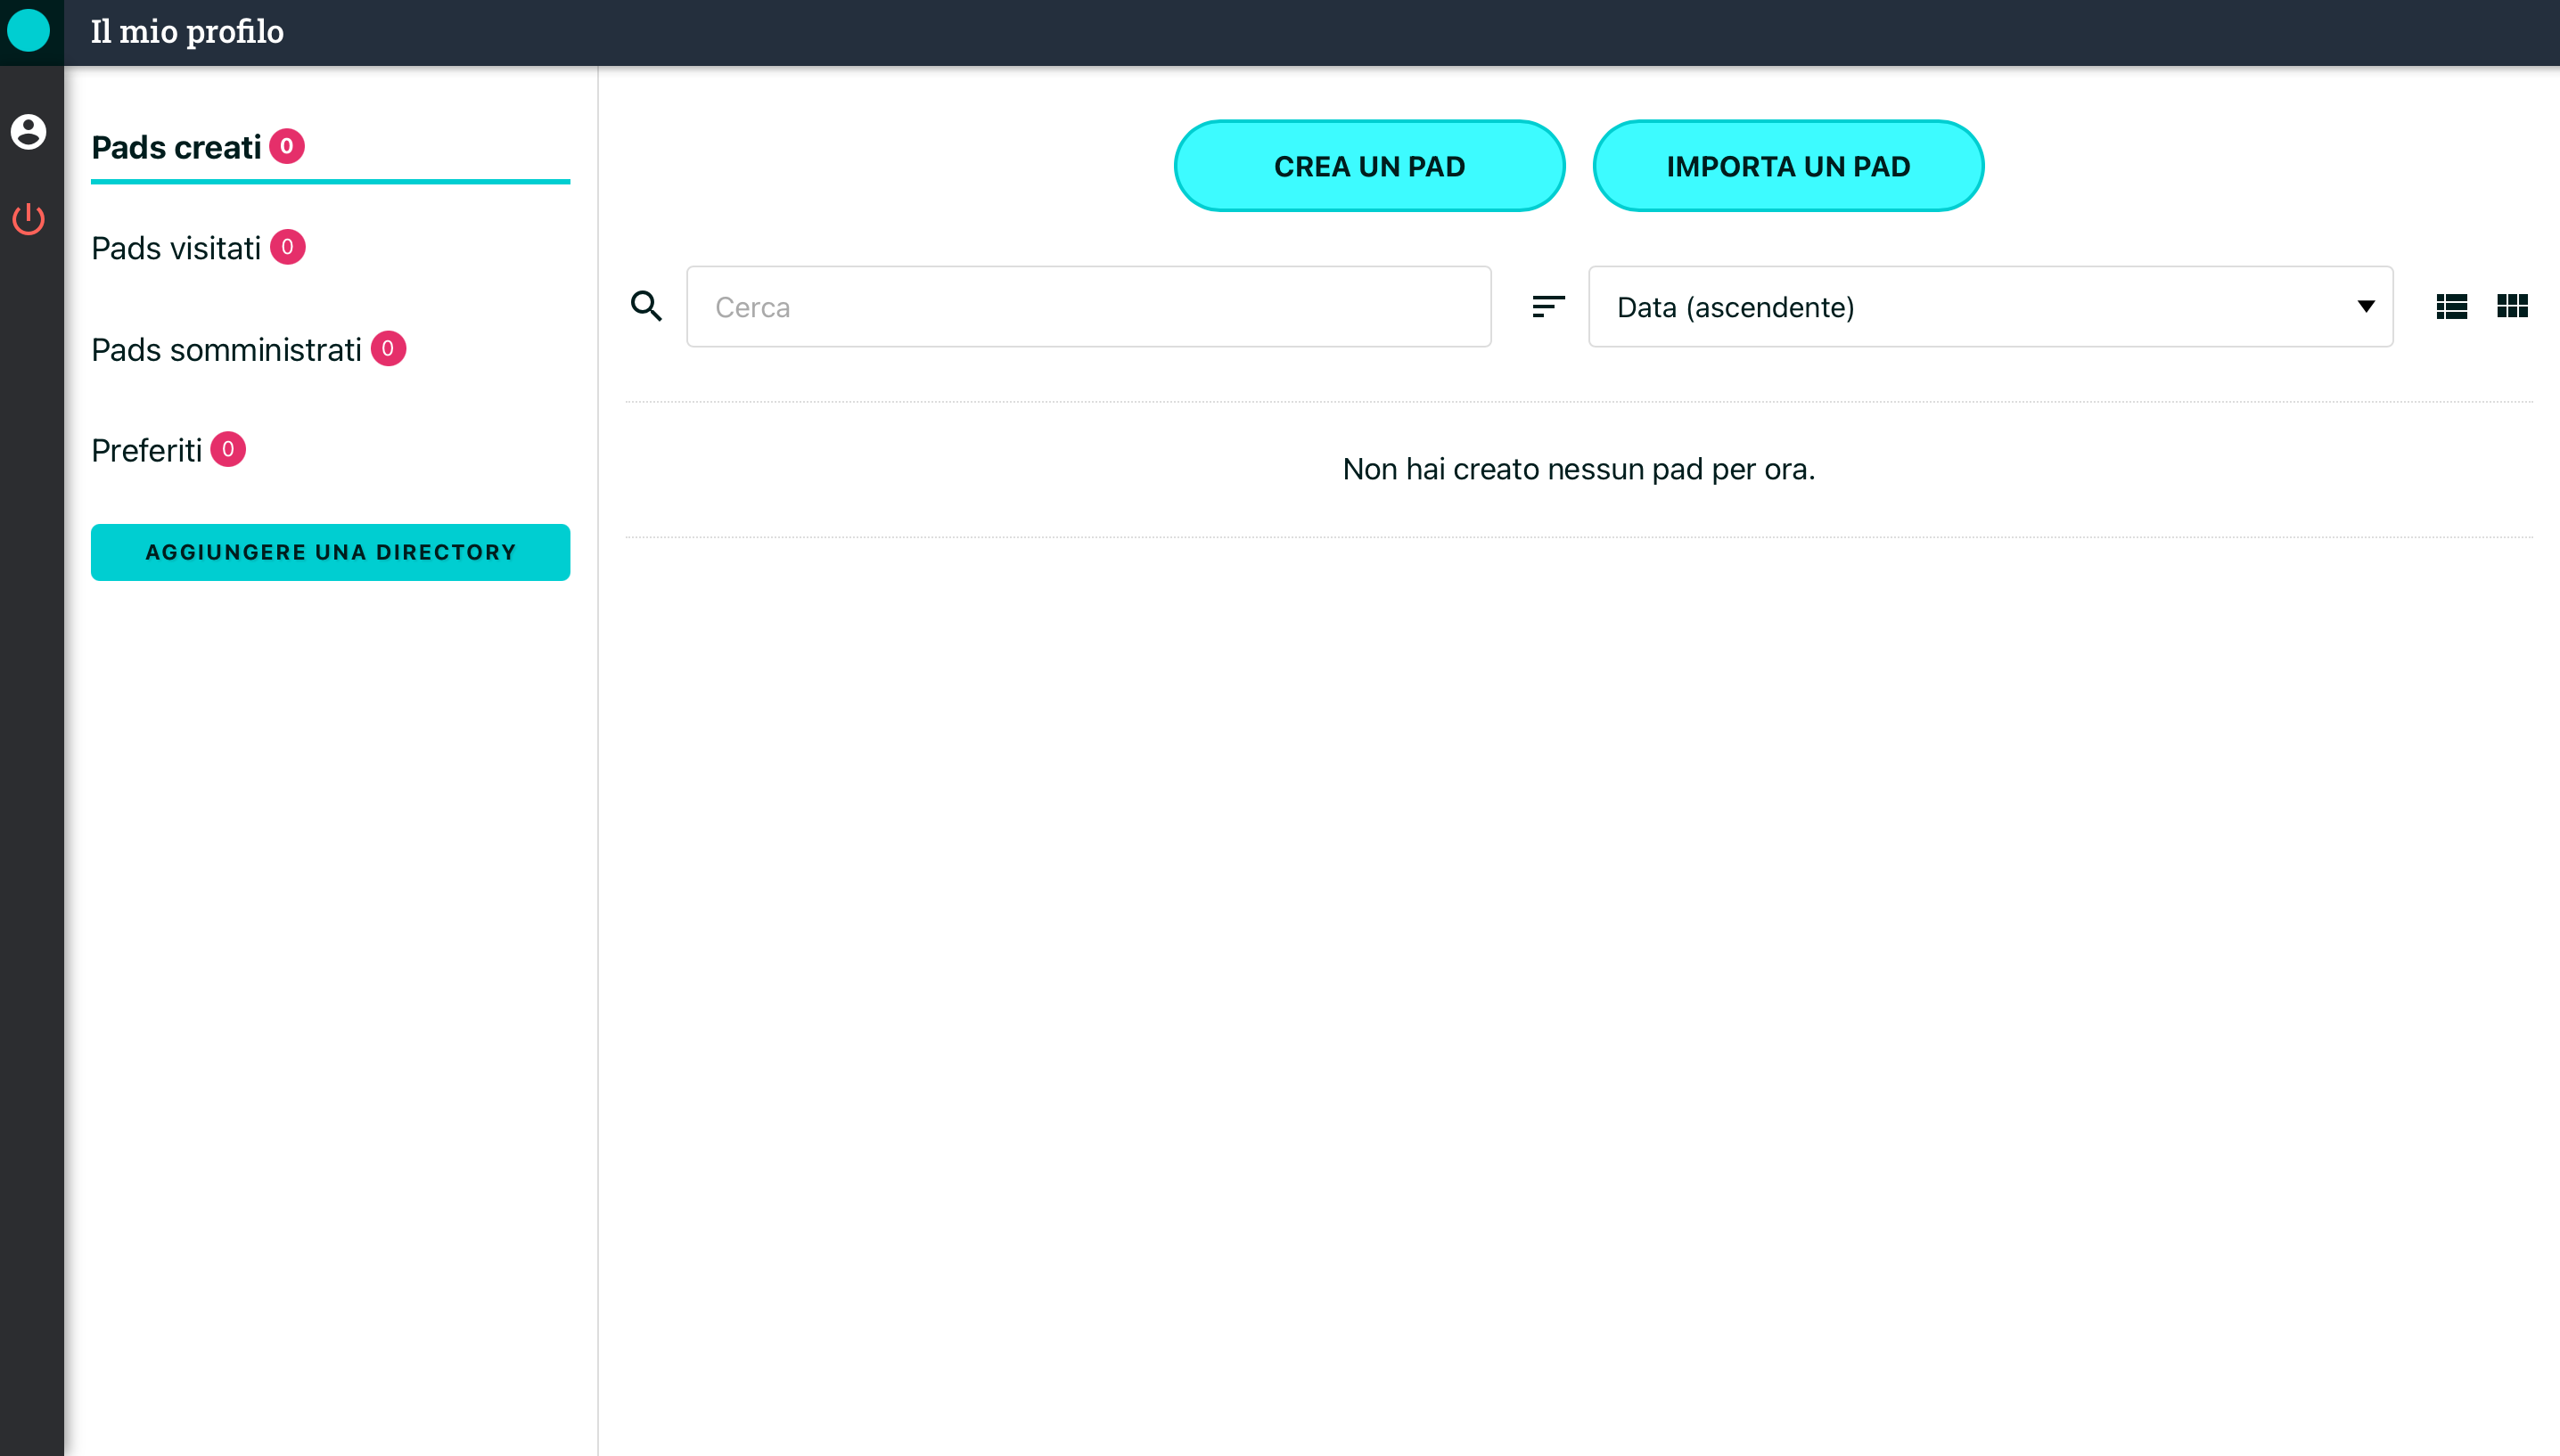Viewport: 2560px width, 1456px height.
Task: Click the magnifying glass search icon
Action: [646, 306]
